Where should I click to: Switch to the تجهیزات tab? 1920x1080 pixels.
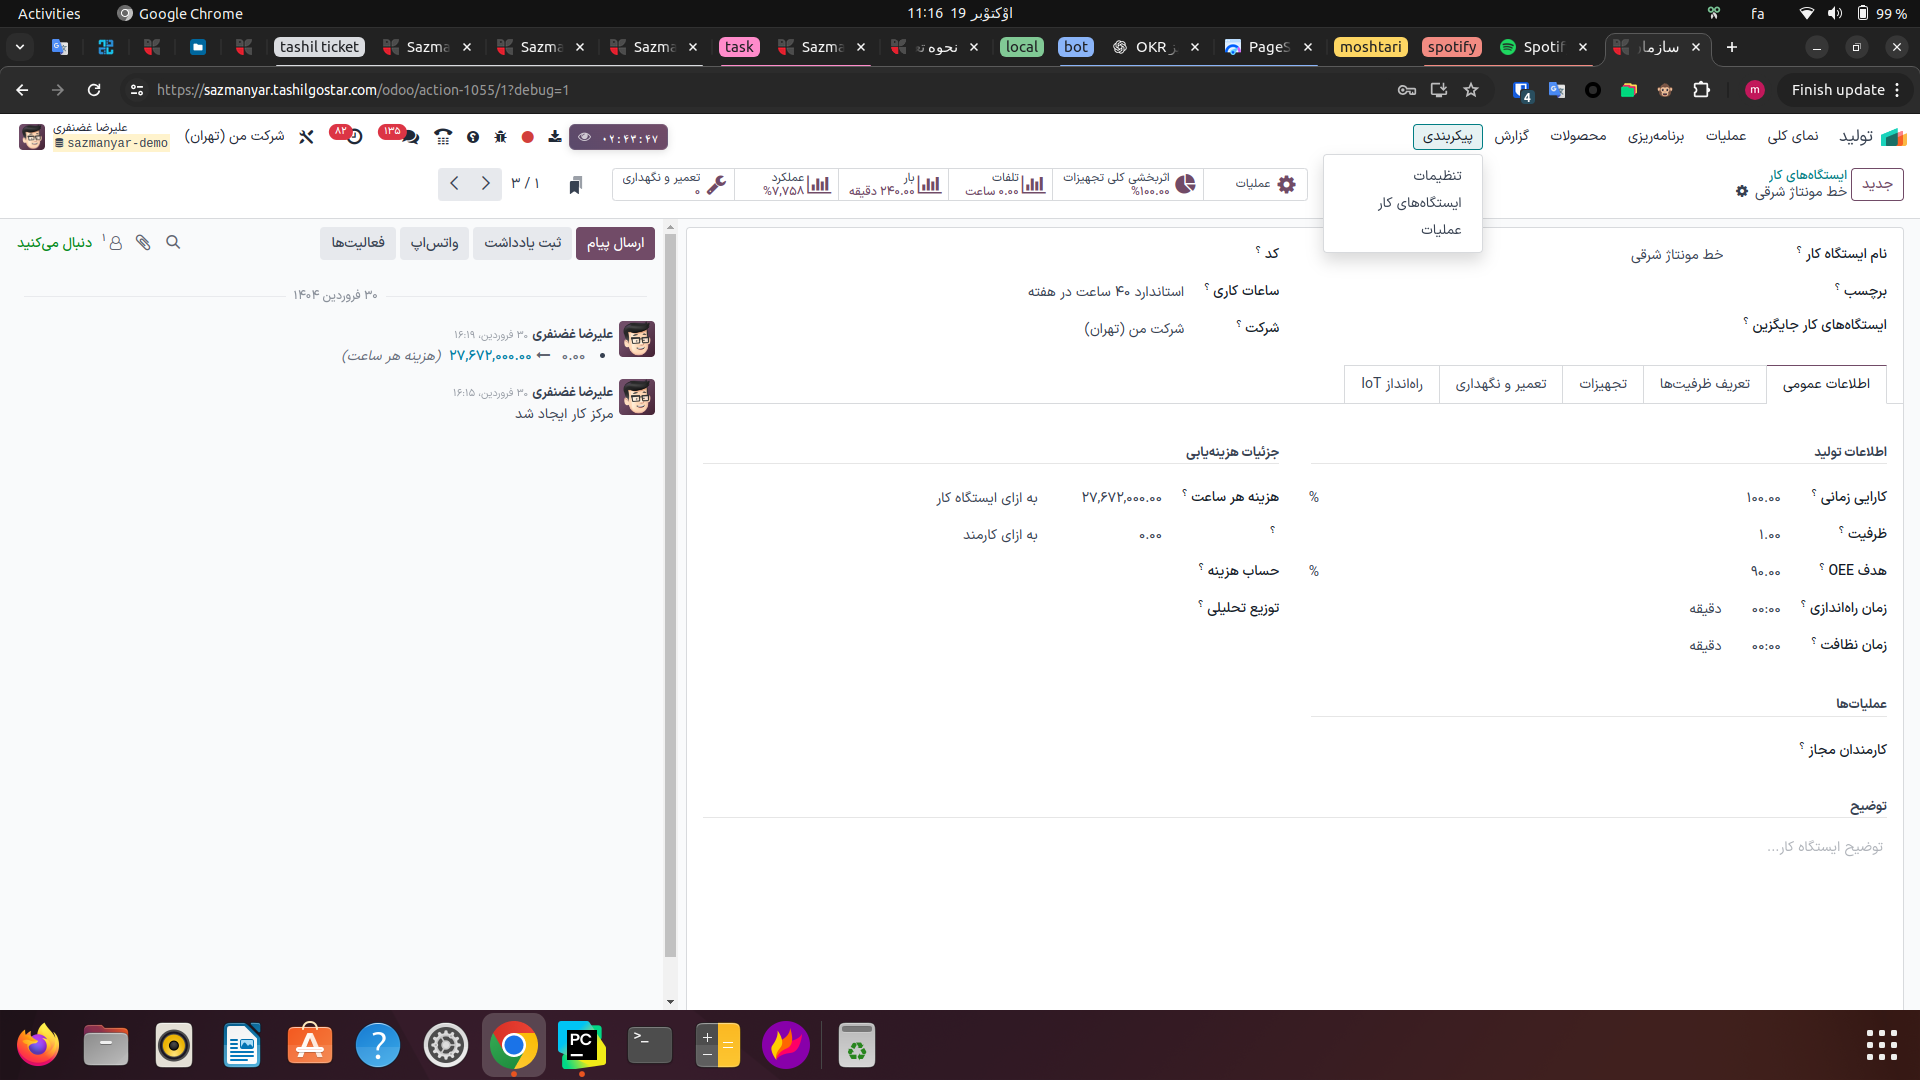[1602, 384]
